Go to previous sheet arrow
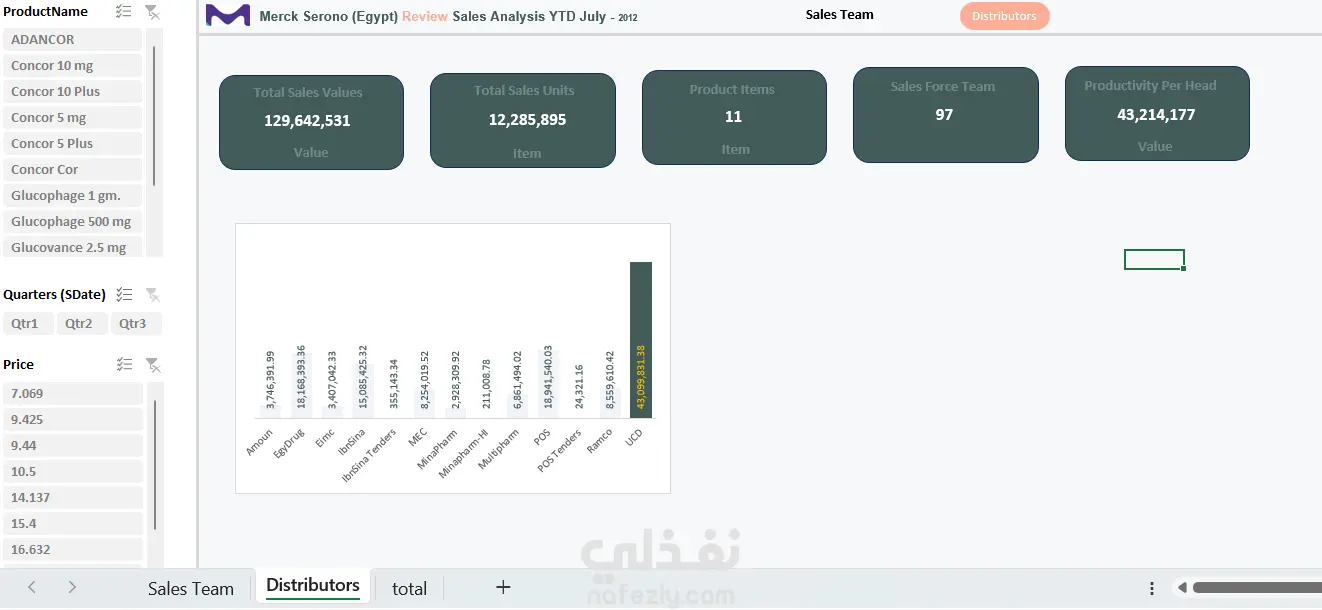Viewport: 1322px width, 610px height. (x=32, y=588)
